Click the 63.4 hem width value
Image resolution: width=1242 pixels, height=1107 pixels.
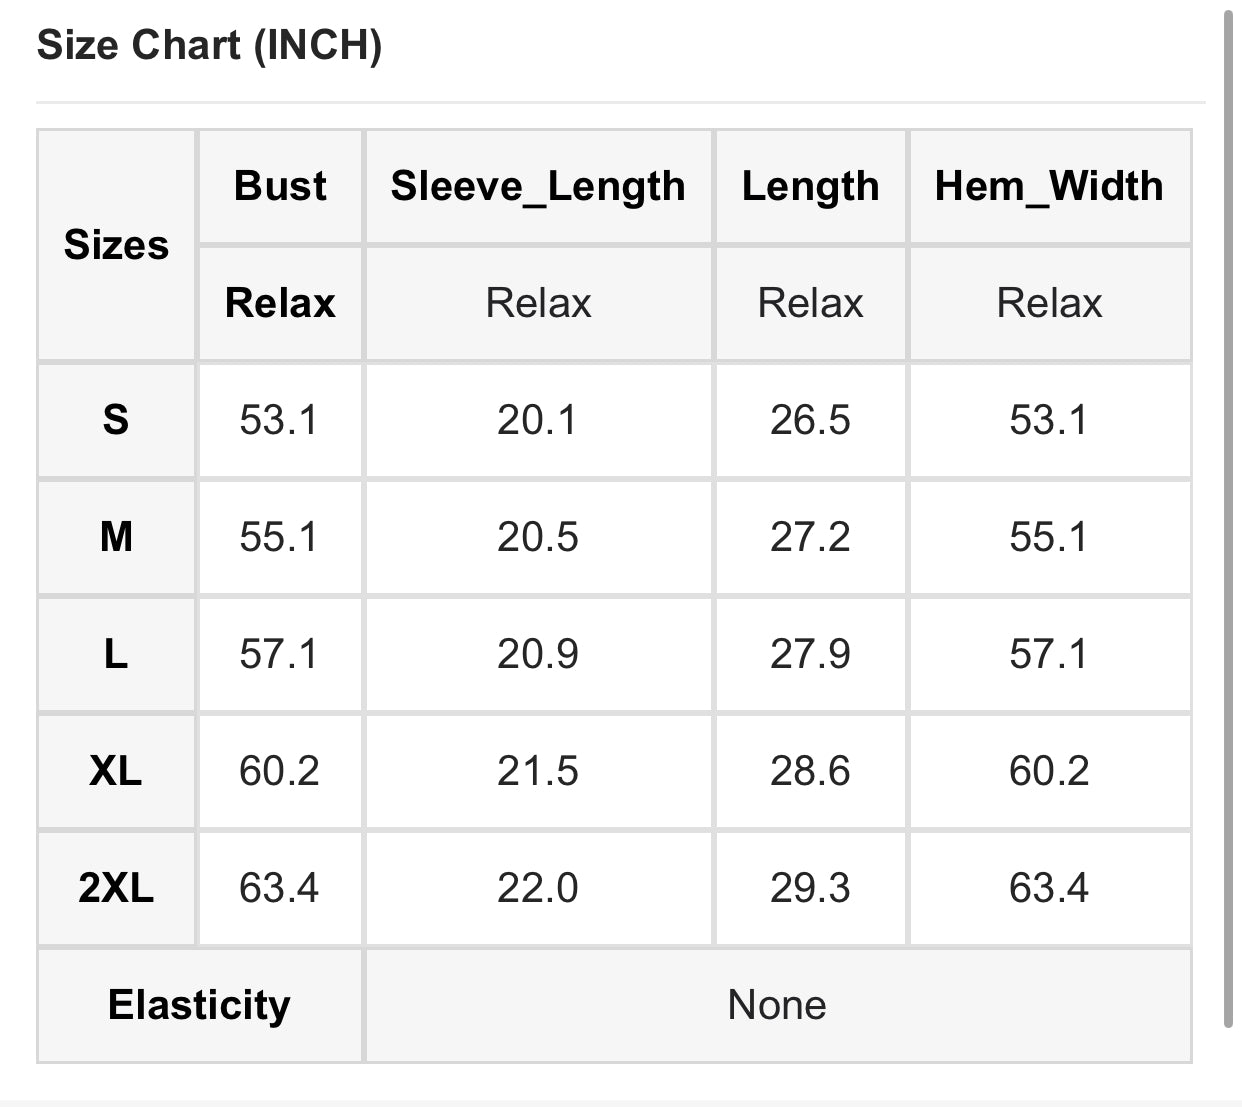(x=1049, y=888)
